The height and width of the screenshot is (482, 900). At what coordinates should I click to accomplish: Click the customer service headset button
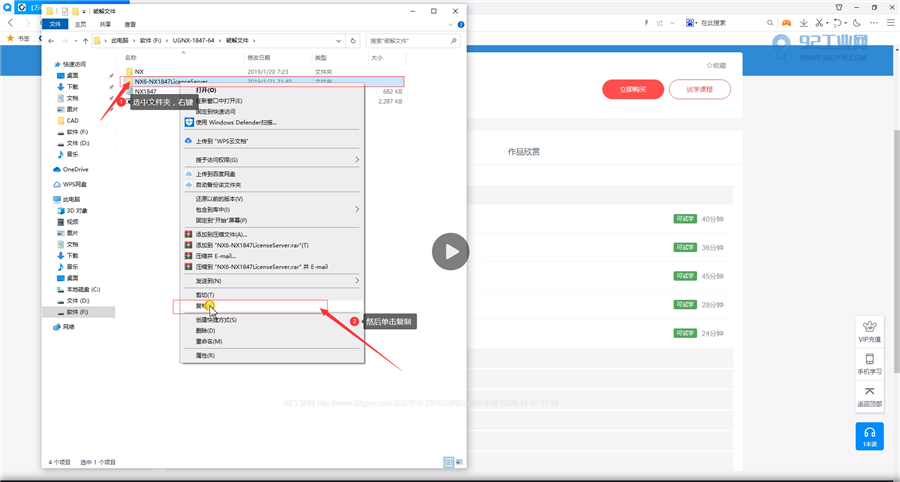click(x=870, y=436)
